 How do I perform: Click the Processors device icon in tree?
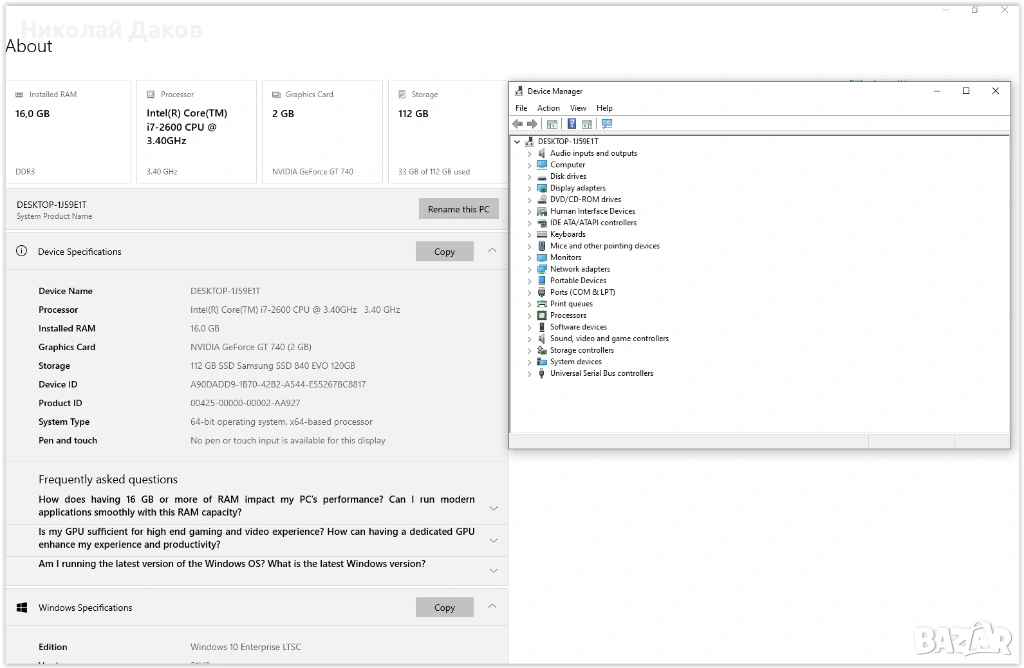pyautogui.click(x=542, y=315)
